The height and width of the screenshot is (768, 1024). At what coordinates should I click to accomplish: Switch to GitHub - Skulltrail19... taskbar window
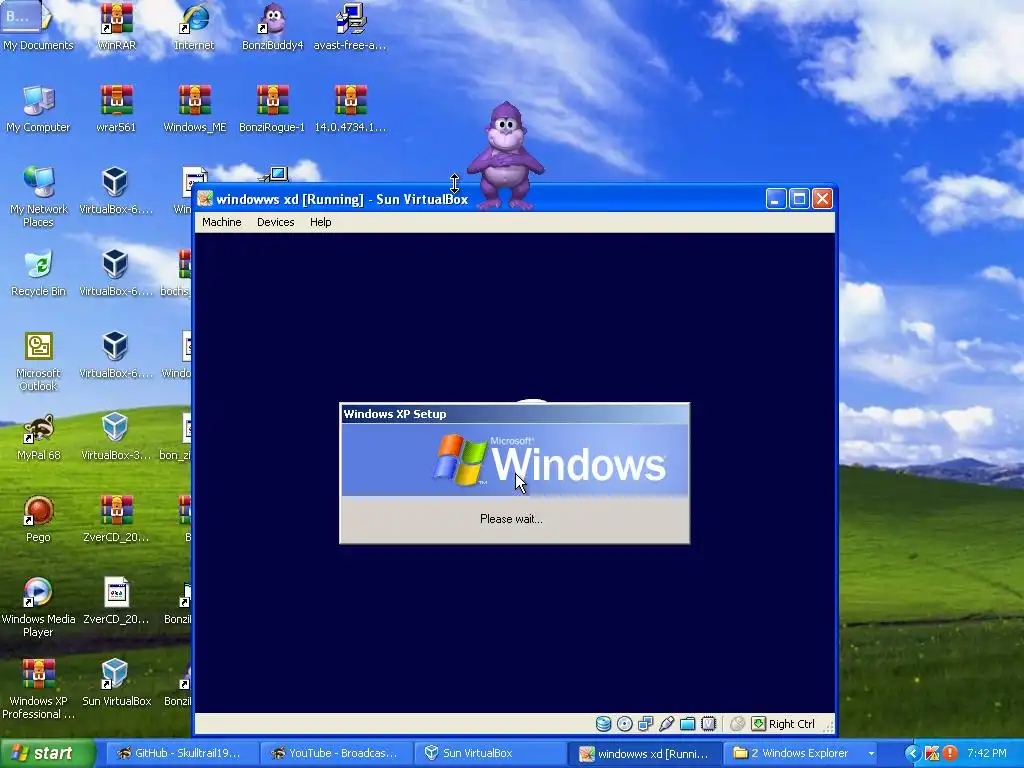click(180, 753)
